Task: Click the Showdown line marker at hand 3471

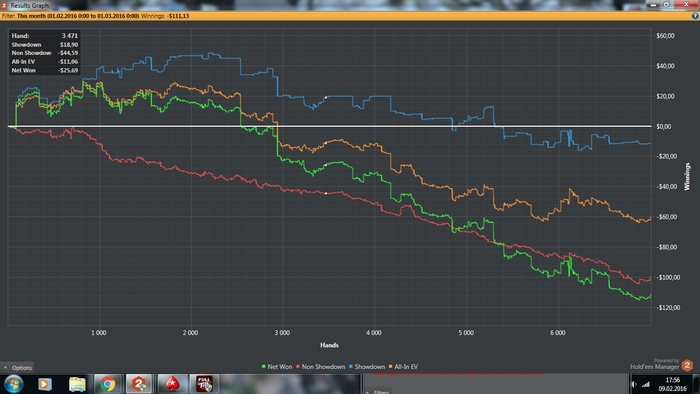Action: pyautogui.click(x=326, y=97)
